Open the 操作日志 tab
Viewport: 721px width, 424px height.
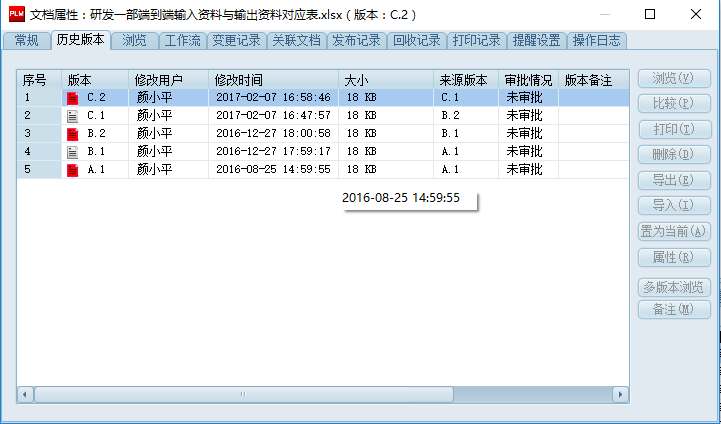[x=597, y=41]
